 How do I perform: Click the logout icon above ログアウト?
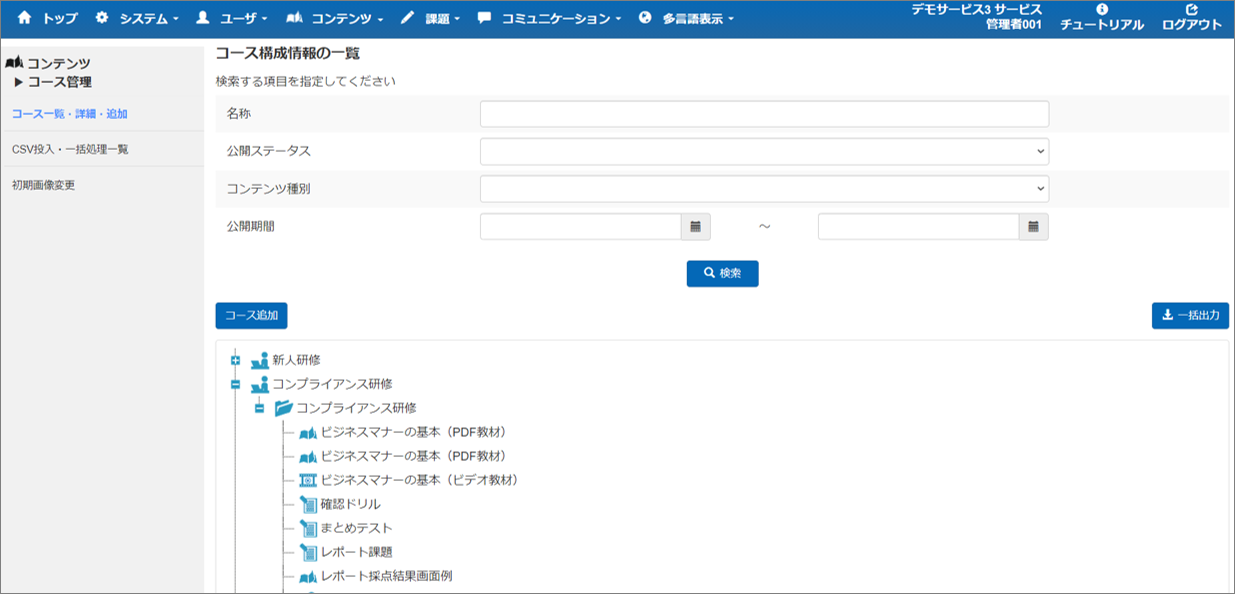[1194, 10]
